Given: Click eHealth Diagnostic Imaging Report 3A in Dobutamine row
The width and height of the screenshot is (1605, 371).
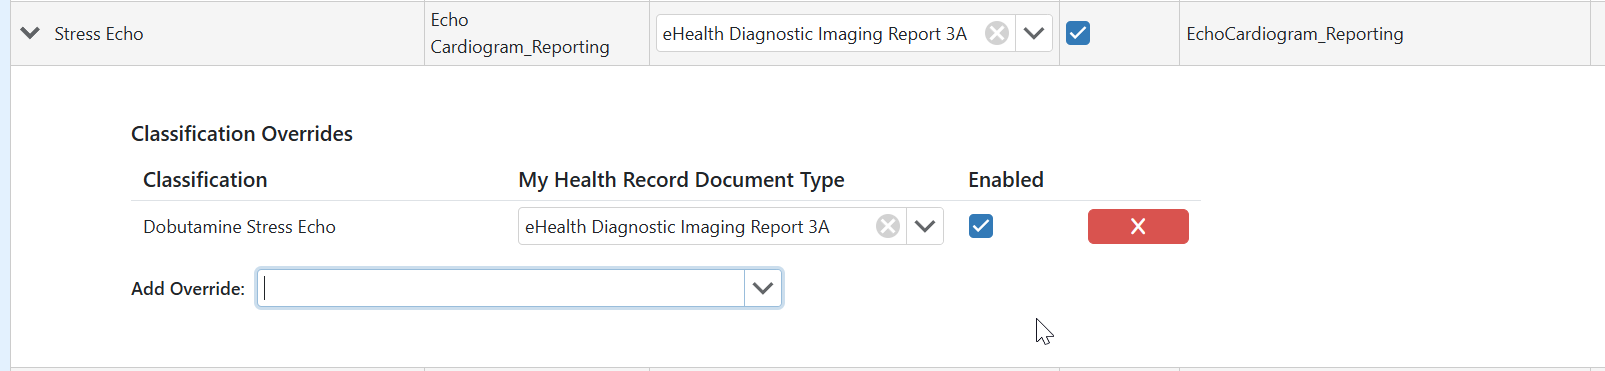Looking at the screenshot, I should click(x=677, y=226).
